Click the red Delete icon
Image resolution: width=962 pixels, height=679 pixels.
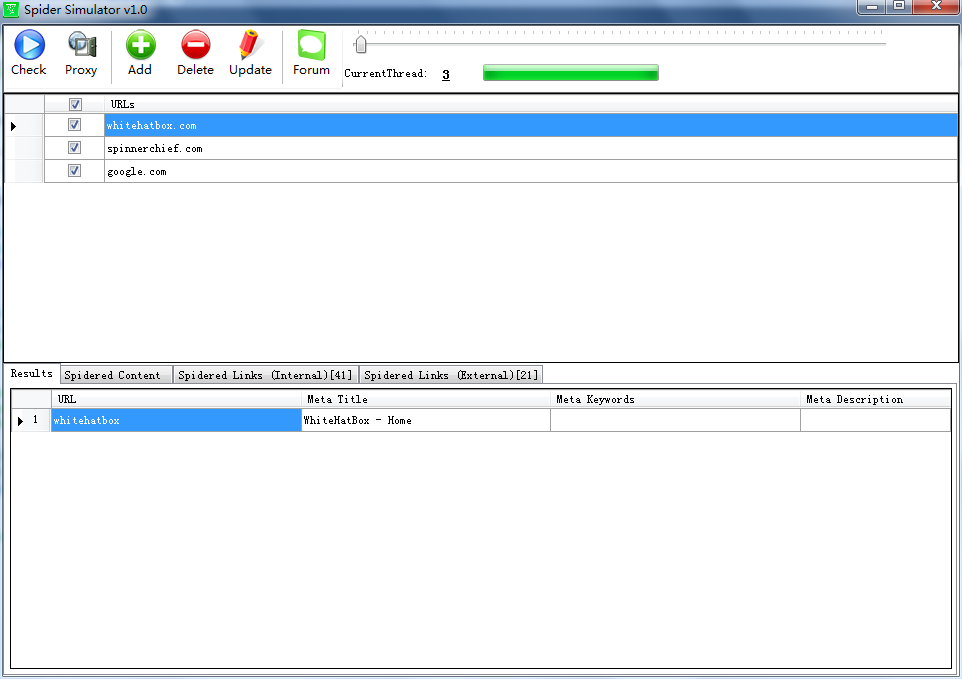(x=195, y=45)
